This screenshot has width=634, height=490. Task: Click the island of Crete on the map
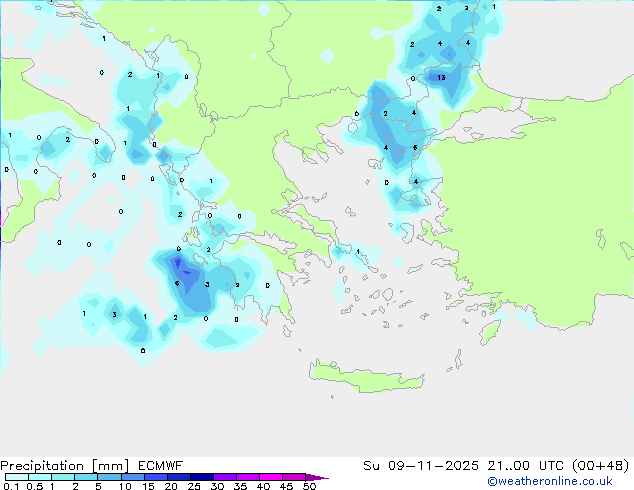(366, 376)
